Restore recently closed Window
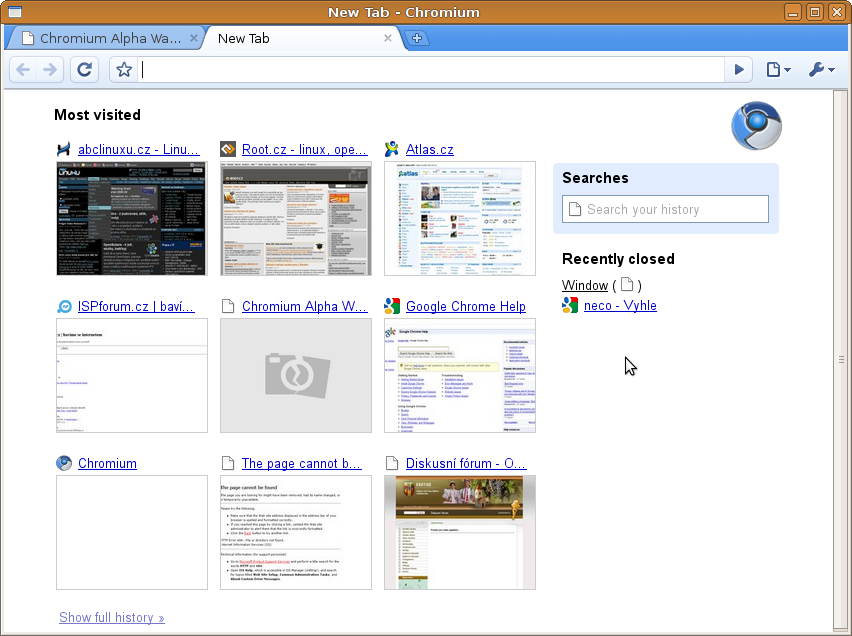The width and height of the screenshot is (852, 636). pyautogui.click(x=585, y=285)
